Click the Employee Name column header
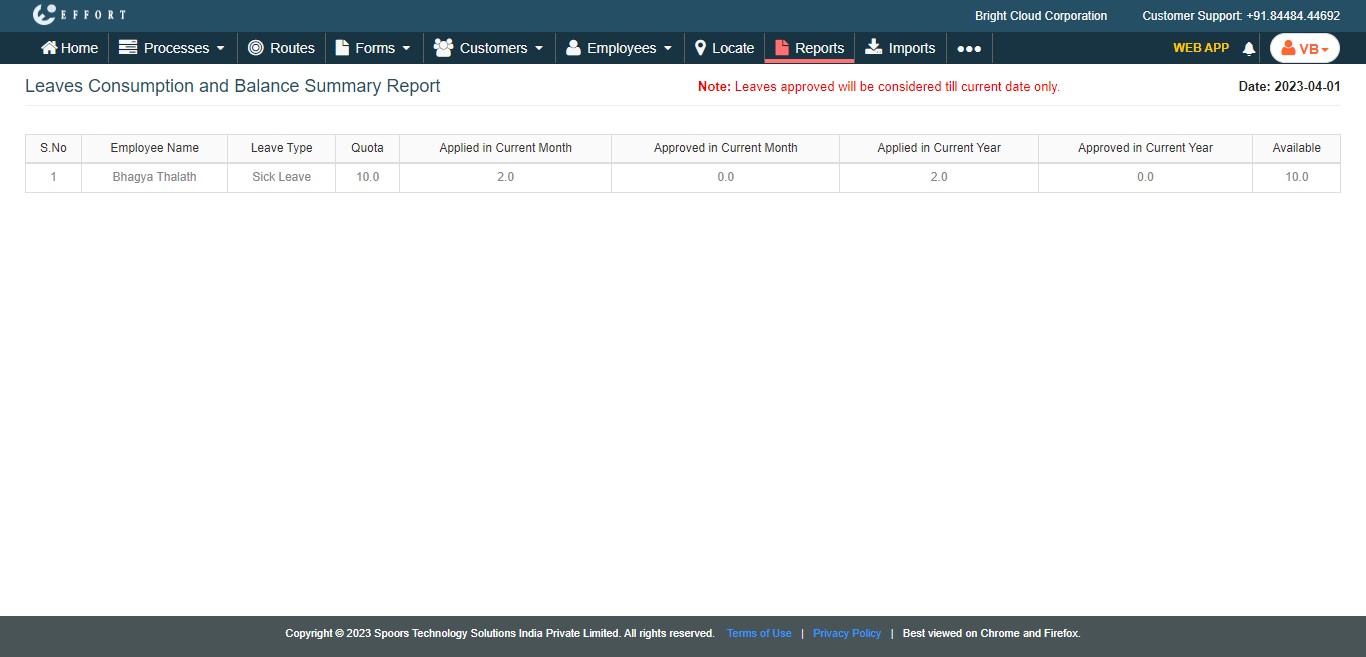 (154, 148)
